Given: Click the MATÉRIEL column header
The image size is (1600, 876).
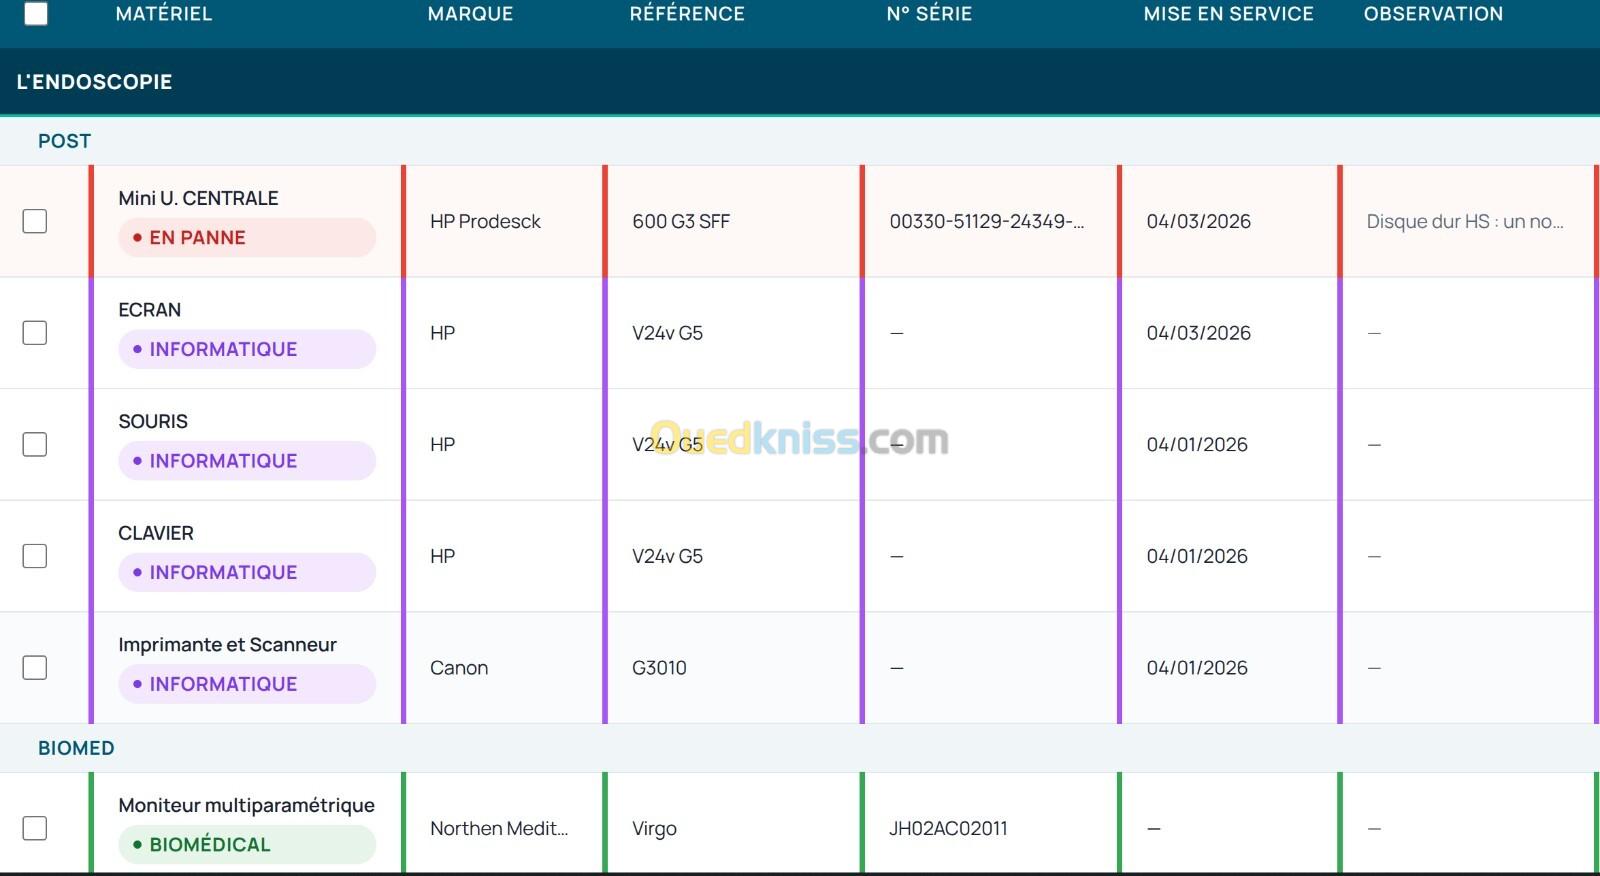Looking at the screenshot, I should [164, 14].
